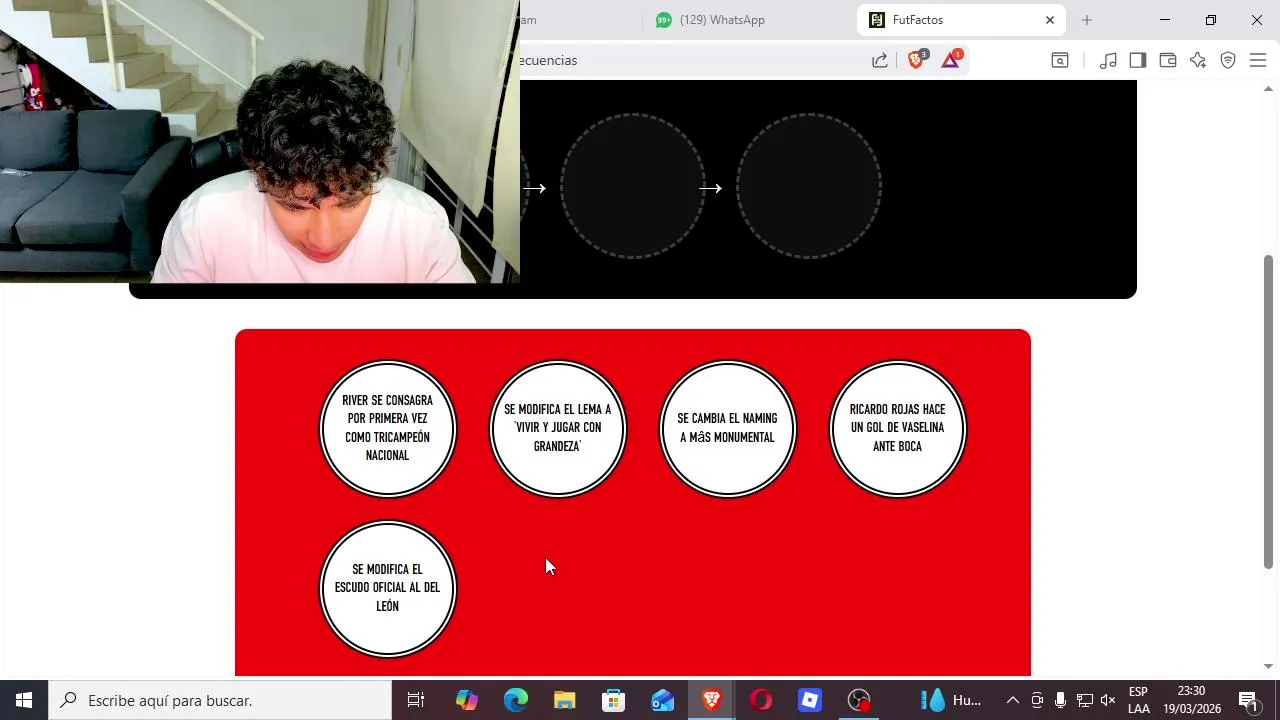Click the Brave browser taskbar icon

pyautogui.click(x=711, y=700)
